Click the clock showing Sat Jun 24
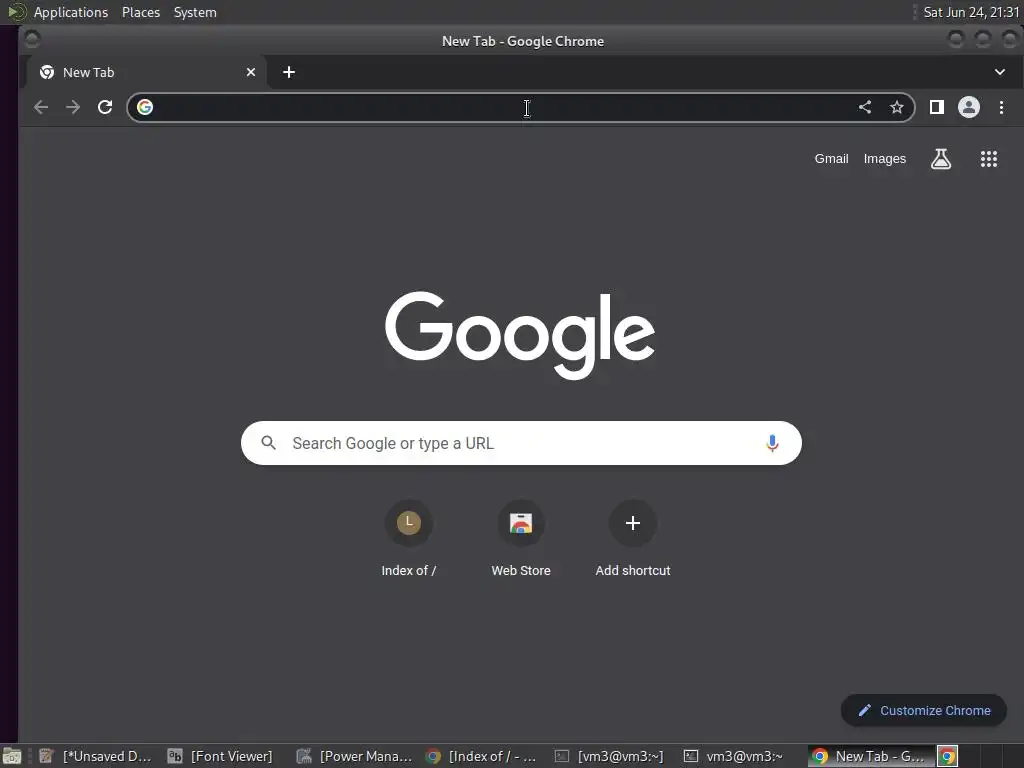Screen dimensions: 1024x768 (x=971, y=12)
